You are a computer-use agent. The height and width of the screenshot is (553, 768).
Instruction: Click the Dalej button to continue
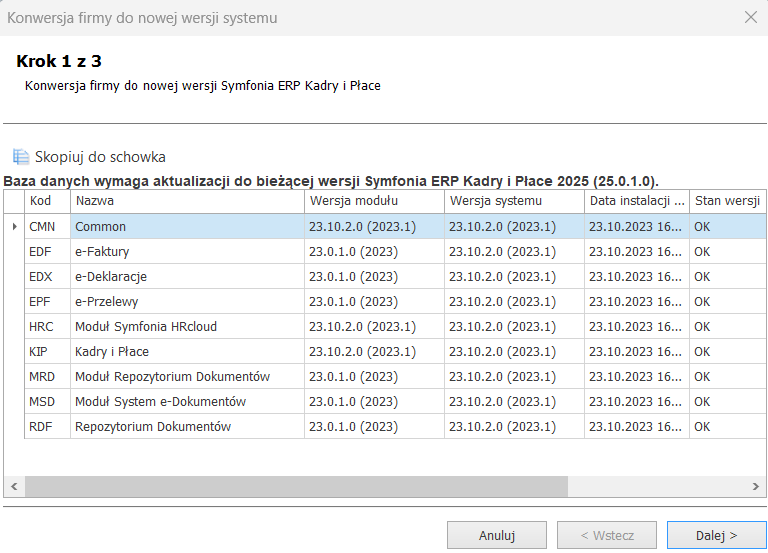(x=716, y=535)
